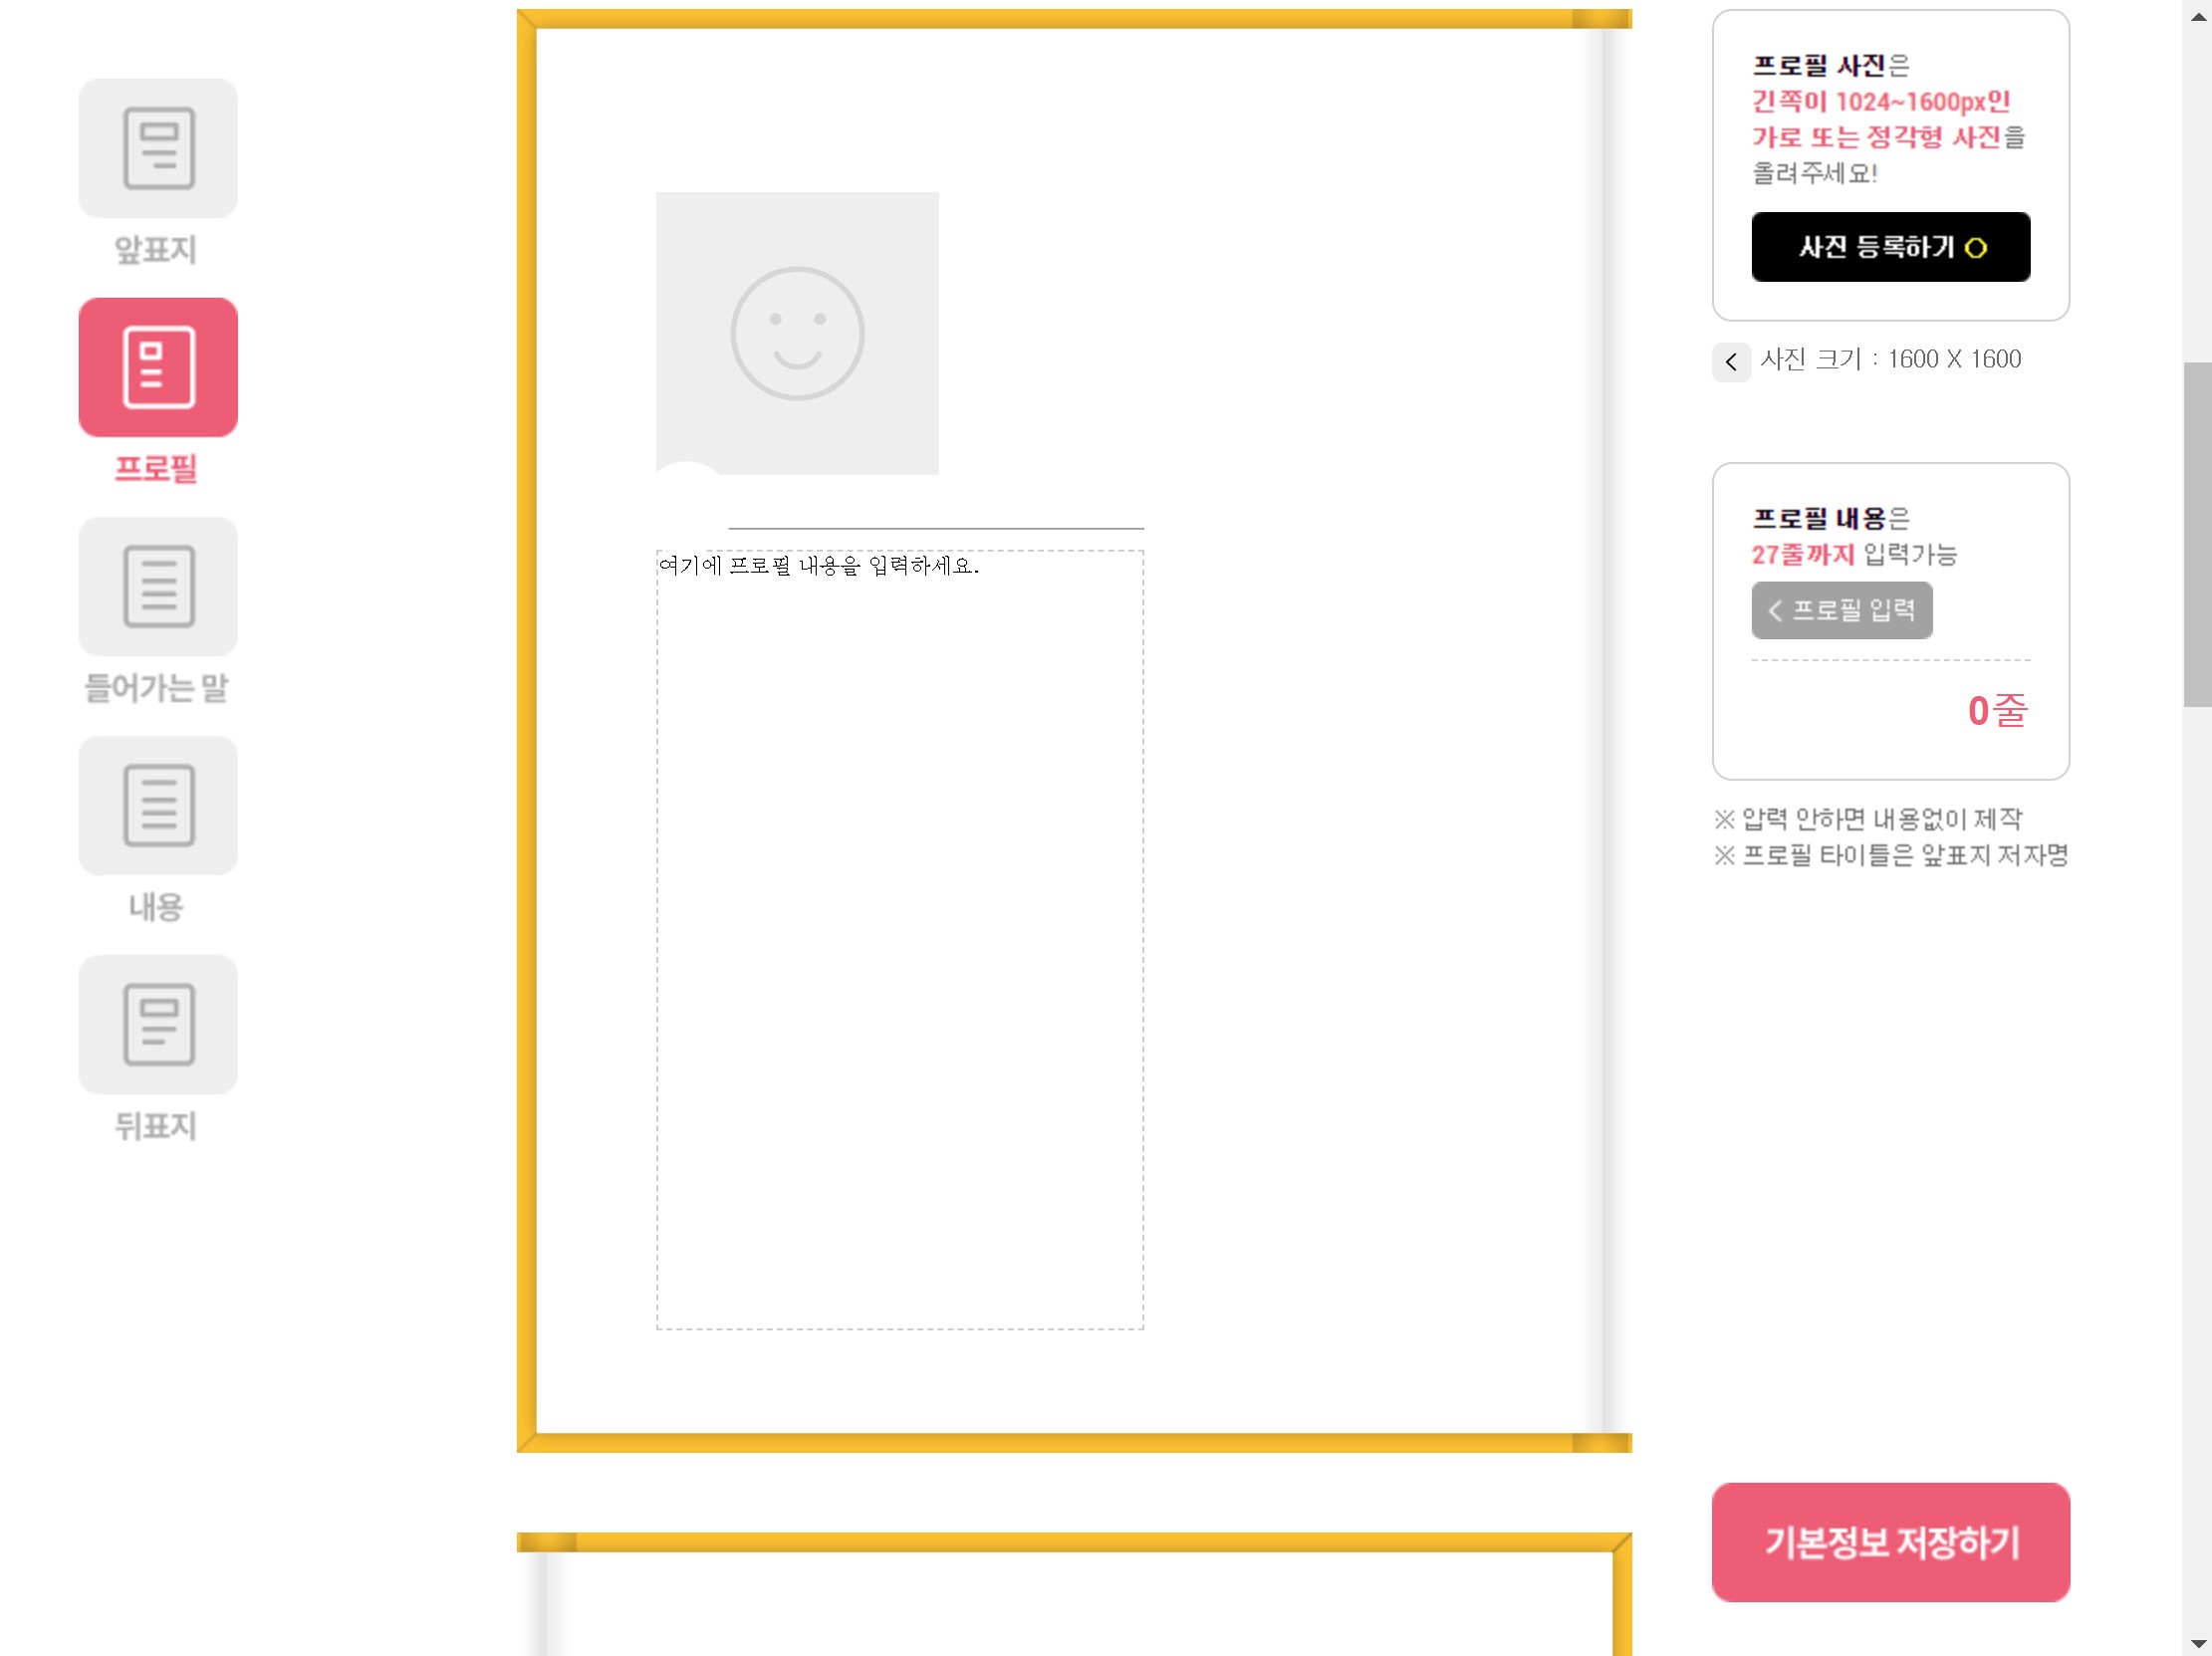Click the yellow circle on 사진 등록하기
The width and height of the screenshot is (2212, 1656).
point(1975,248)
